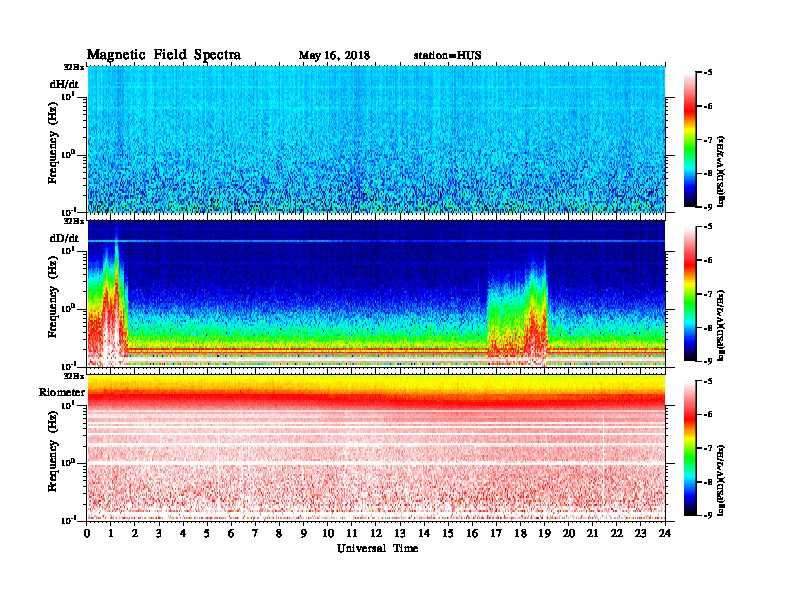Image resolution: width=792 pixels, height=612 pixels.
Task: Click the log(PSD) label beside dH/dt color scale
Action: pos(721,171)
